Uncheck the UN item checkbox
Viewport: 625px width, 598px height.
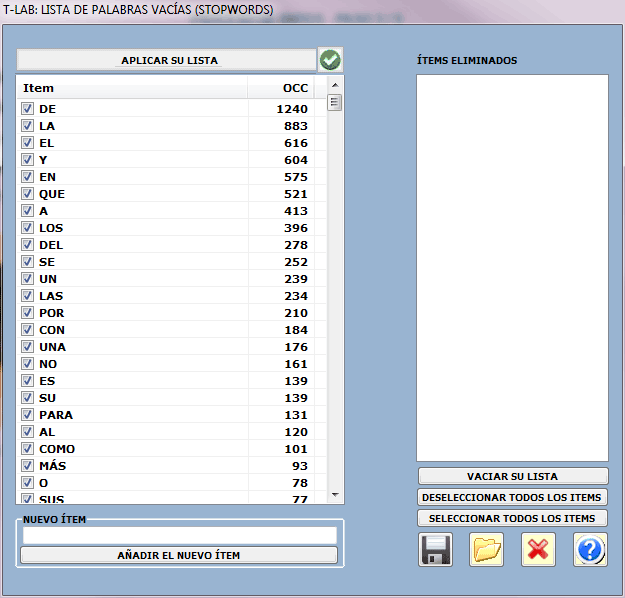pyautogui.click(x=28, y=279)
